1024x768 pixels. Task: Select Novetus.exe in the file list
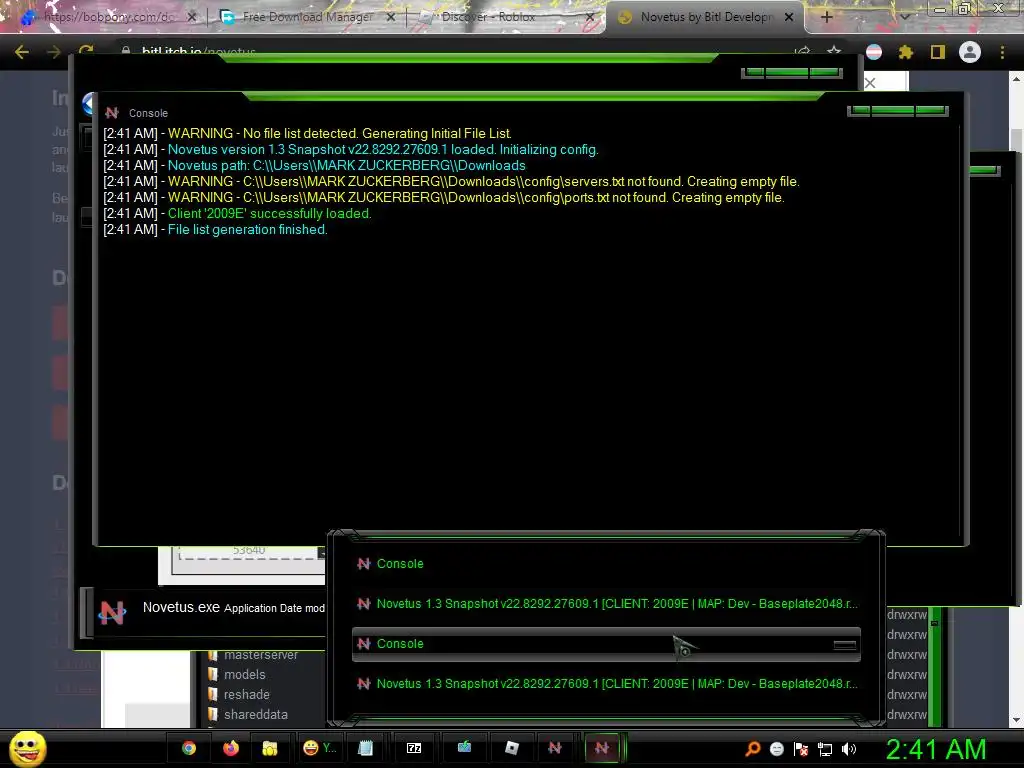coord(202,612)
